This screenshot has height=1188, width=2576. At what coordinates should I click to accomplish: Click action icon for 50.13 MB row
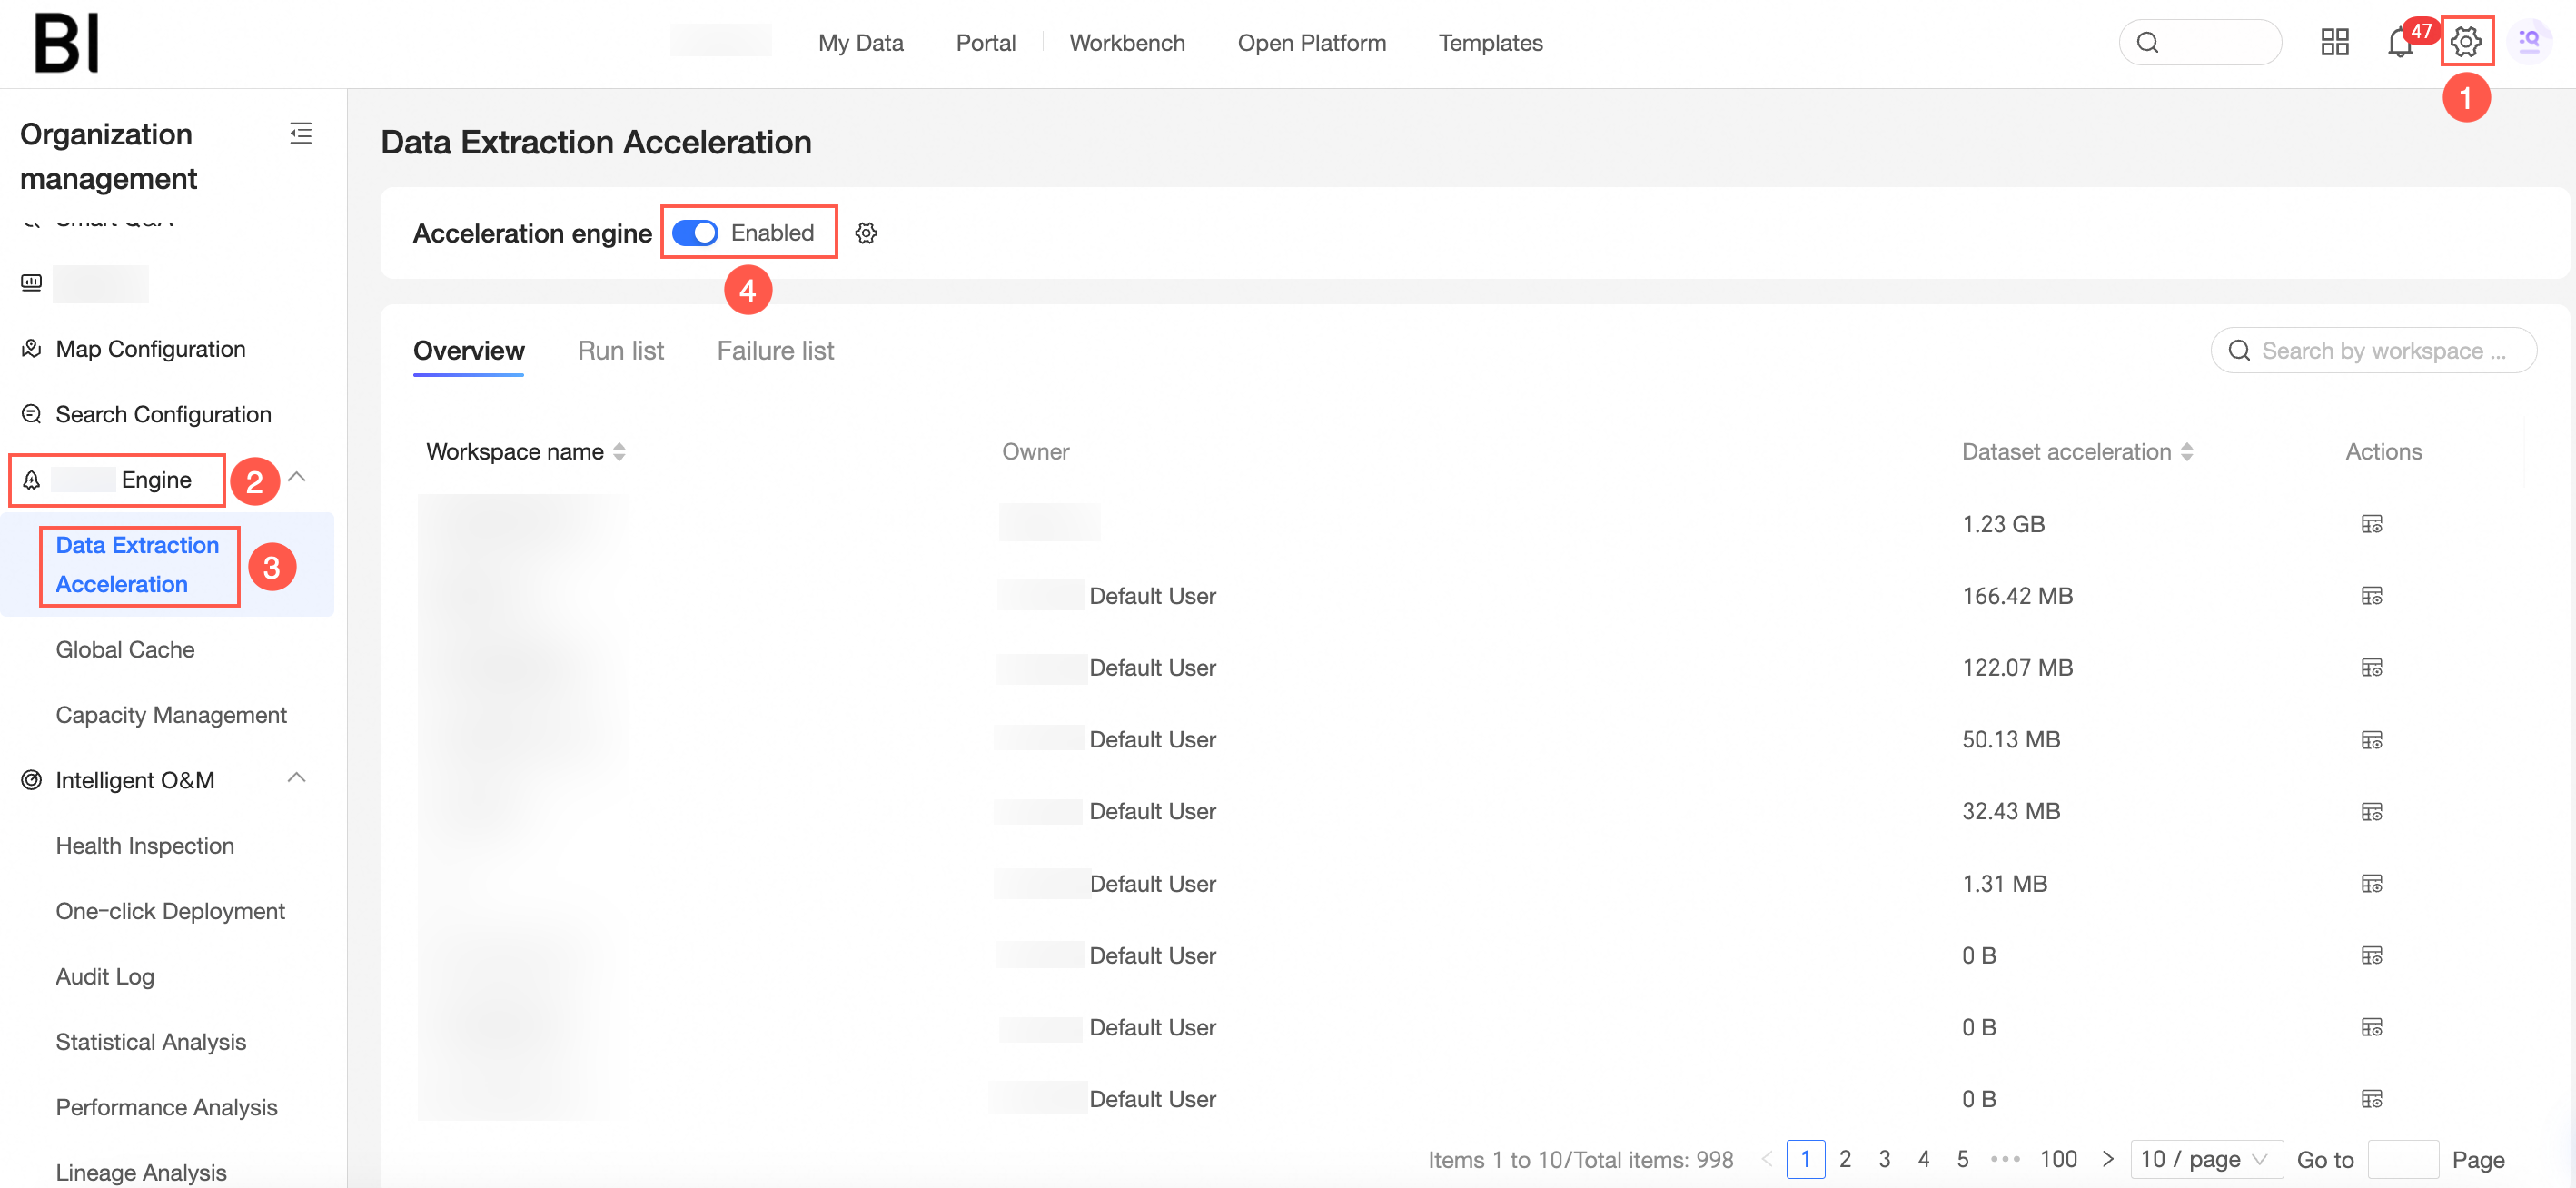click(2371, 740)
